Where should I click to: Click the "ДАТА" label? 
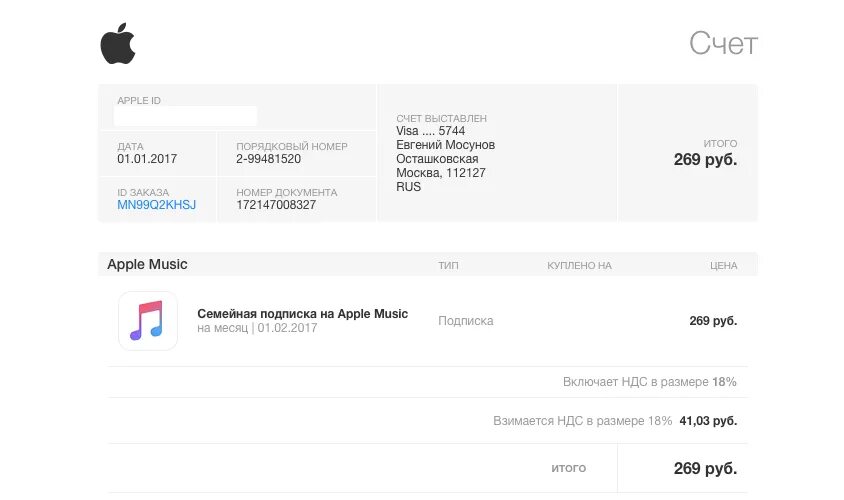(x=130, y=146)
